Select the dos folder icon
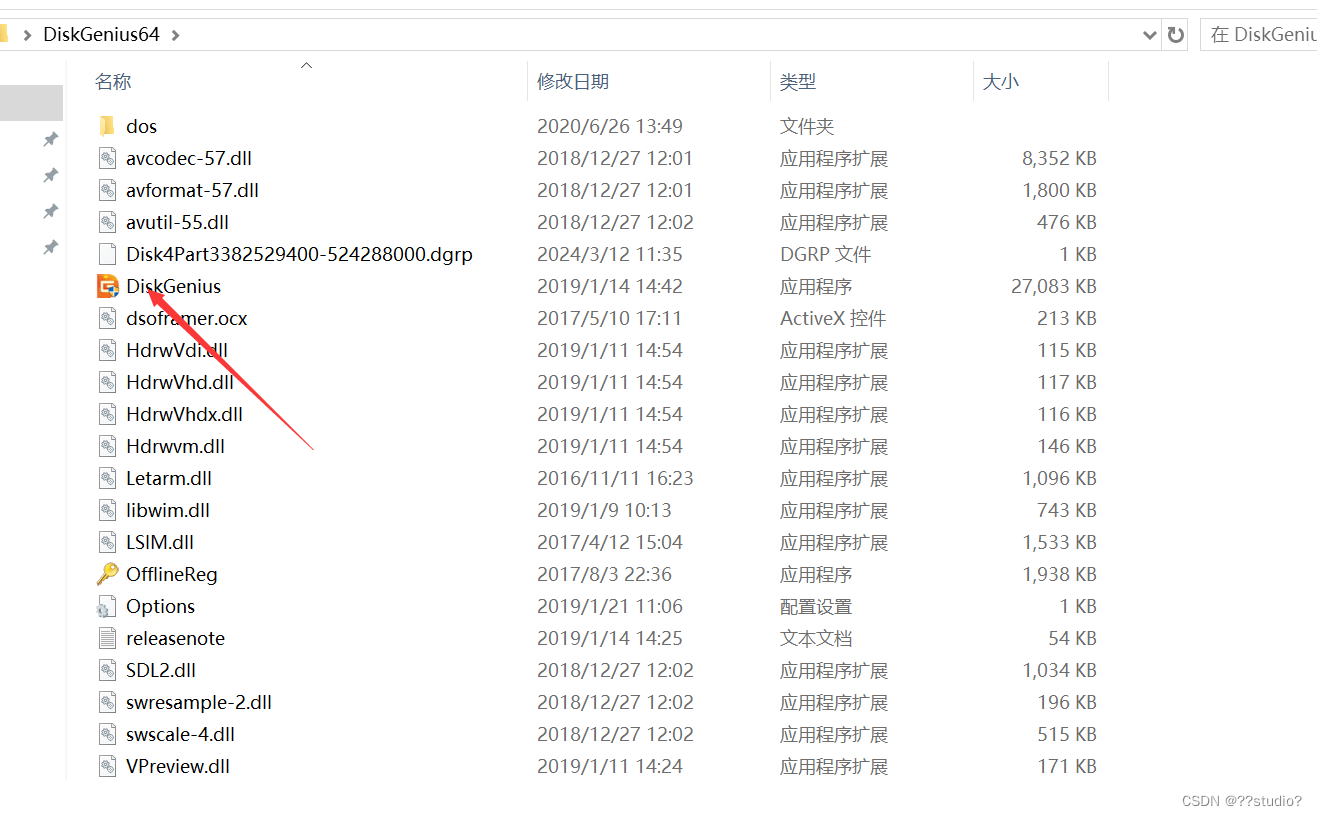 tap(107, 126)
